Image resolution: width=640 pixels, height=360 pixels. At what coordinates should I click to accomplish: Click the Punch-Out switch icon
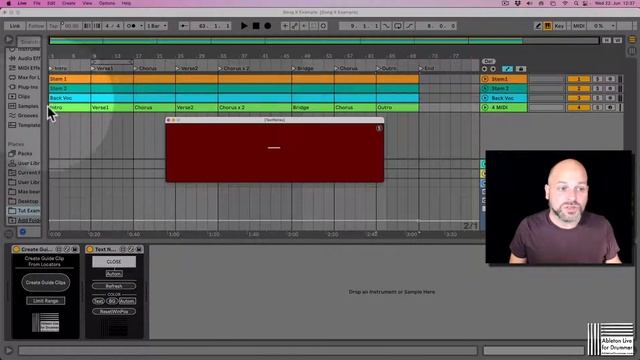pyautogui.click(x=410, y=26)
